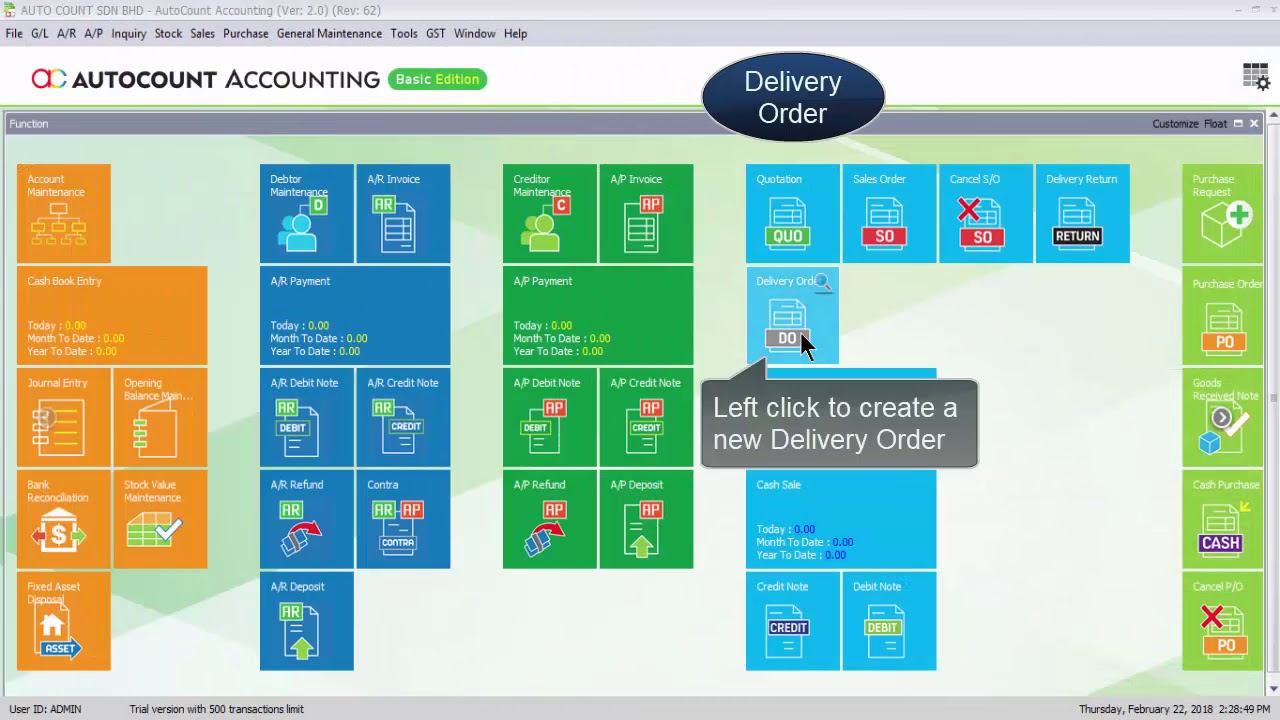Open Journal Entry tile

click(64, 417)
